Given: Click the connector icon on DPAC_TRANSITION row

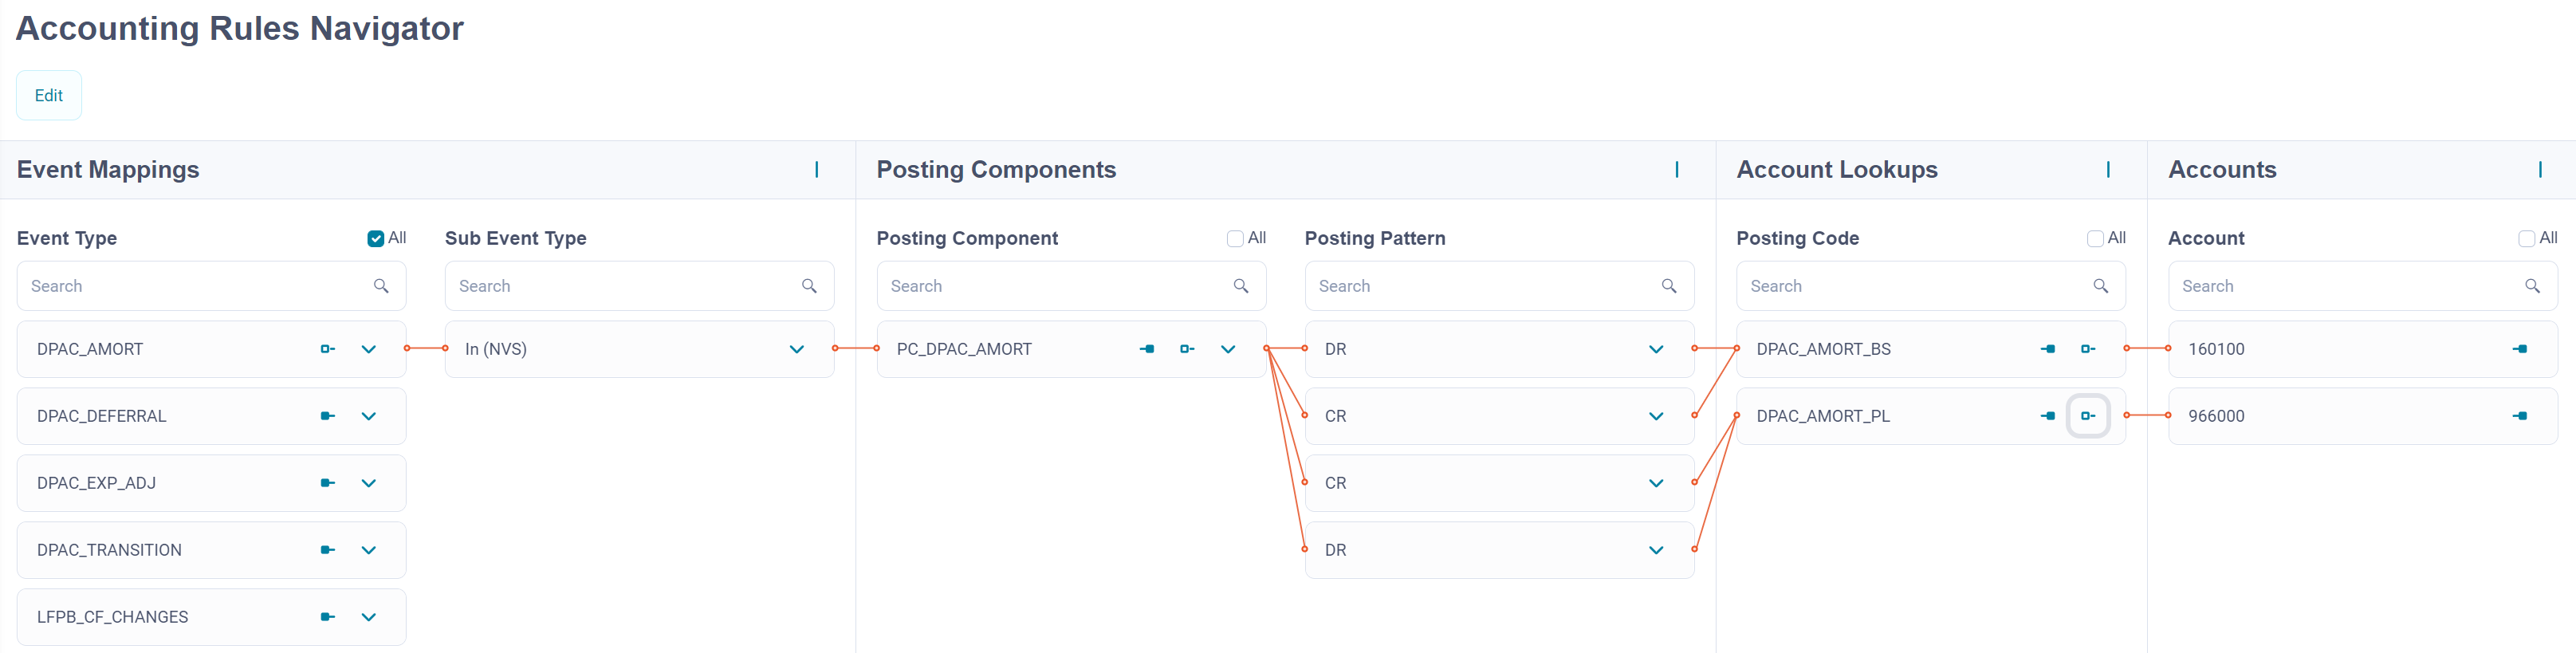Looking at the screenshot, I should pos(327,550).
